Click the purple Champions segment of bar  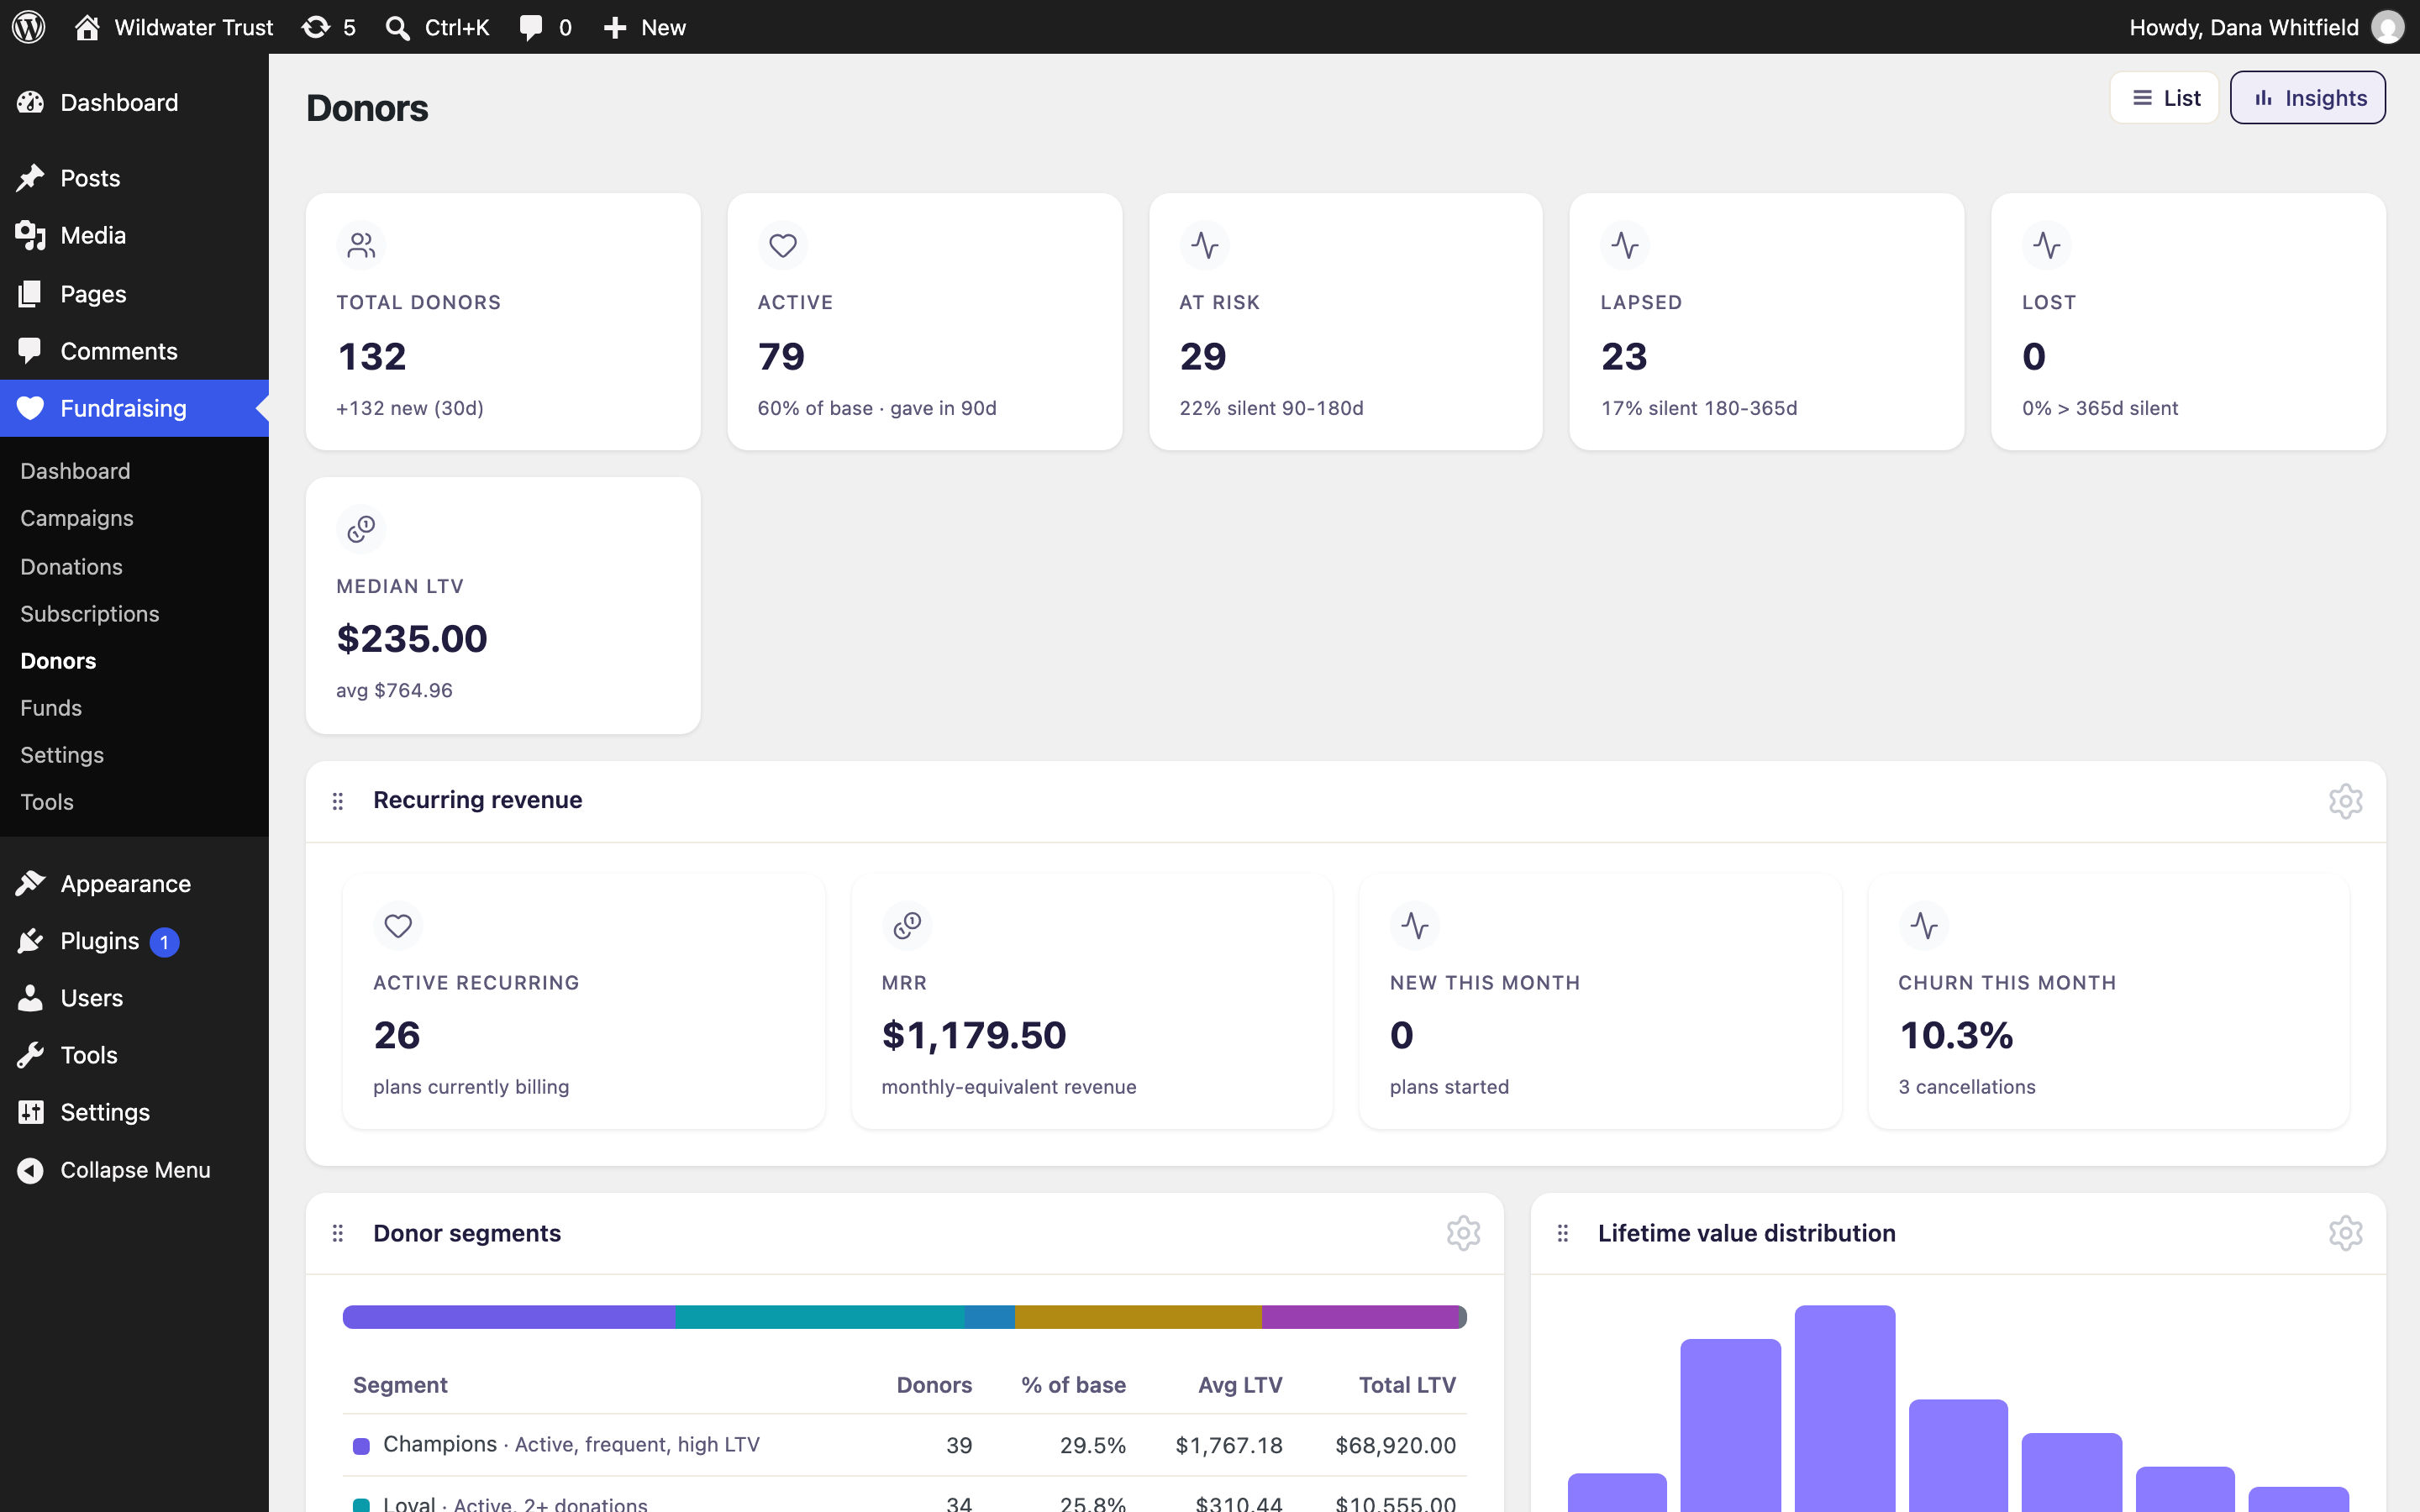509,1317
